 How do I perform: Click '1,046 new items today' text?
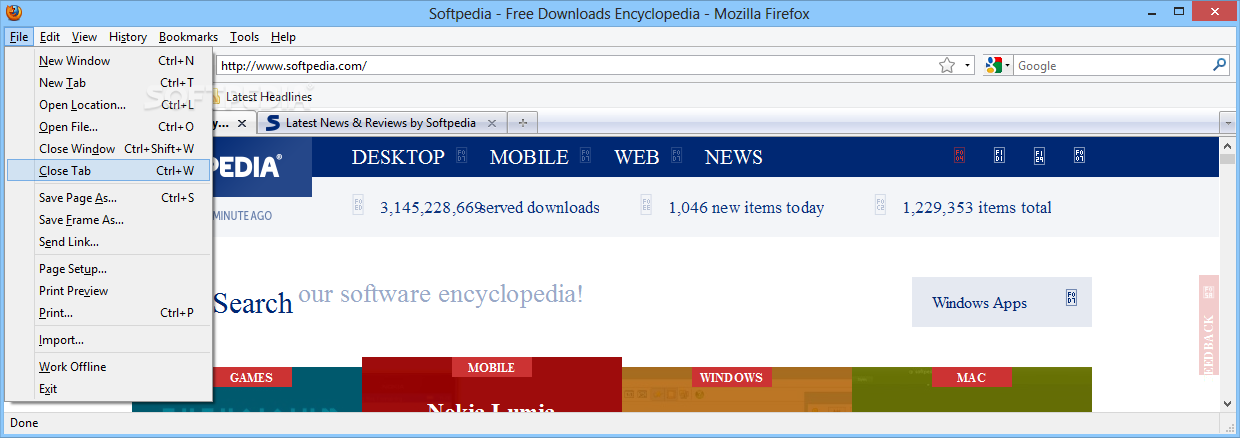click(746, 208)
